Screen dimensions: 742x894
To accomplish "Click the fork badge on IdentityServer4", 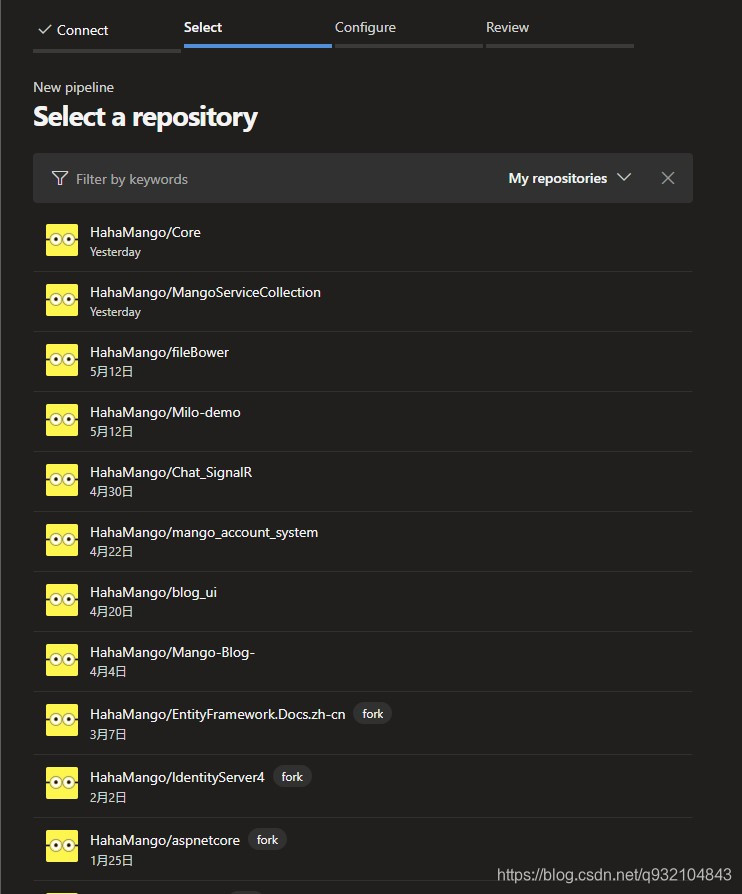I will pyautogui.click(x=292, y=777).
